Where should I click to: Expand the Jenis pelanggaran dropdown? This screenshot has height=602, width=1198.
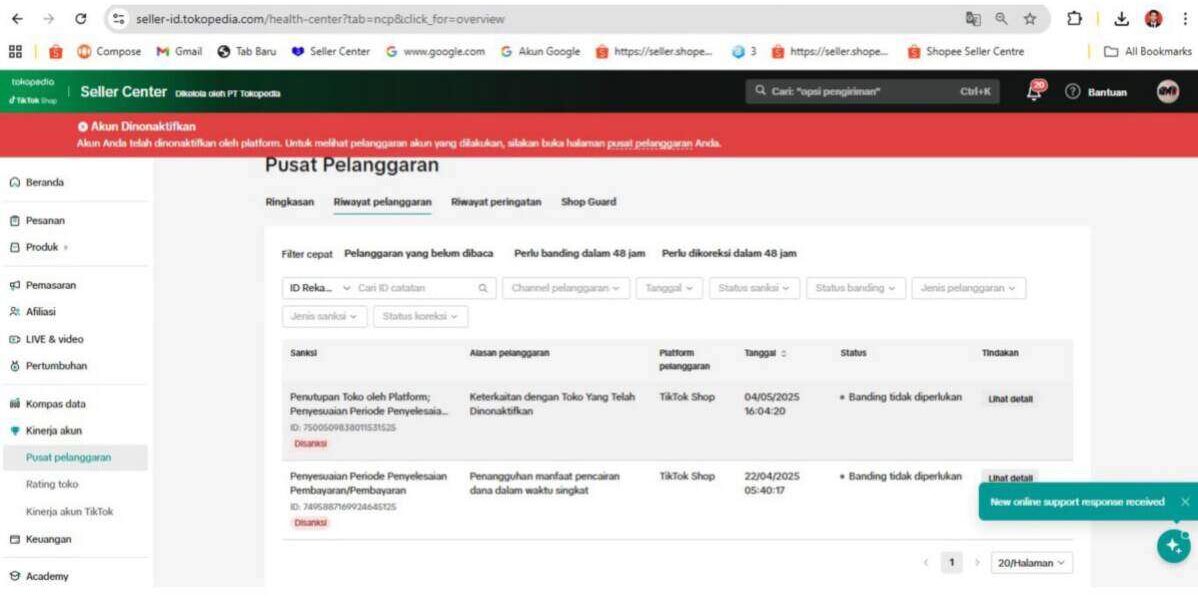coord(967,288)
